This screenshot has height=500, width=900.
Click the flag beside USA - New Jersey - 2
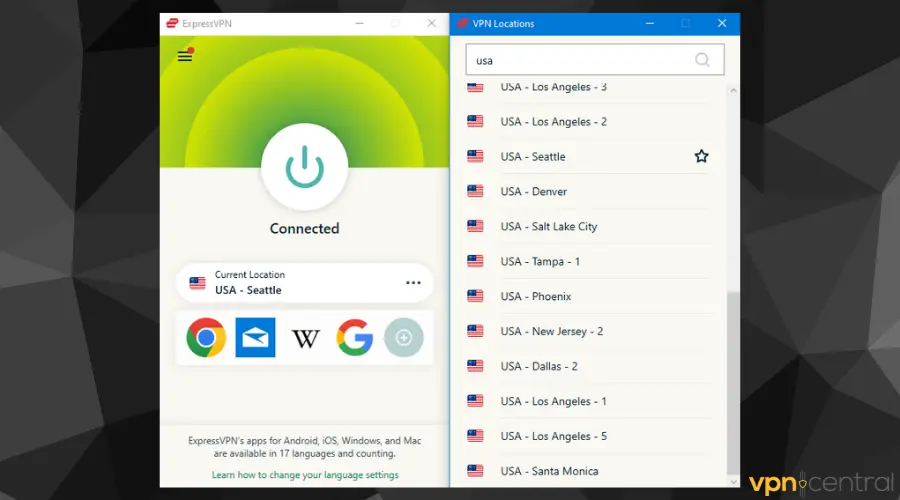tap(475, 331)
